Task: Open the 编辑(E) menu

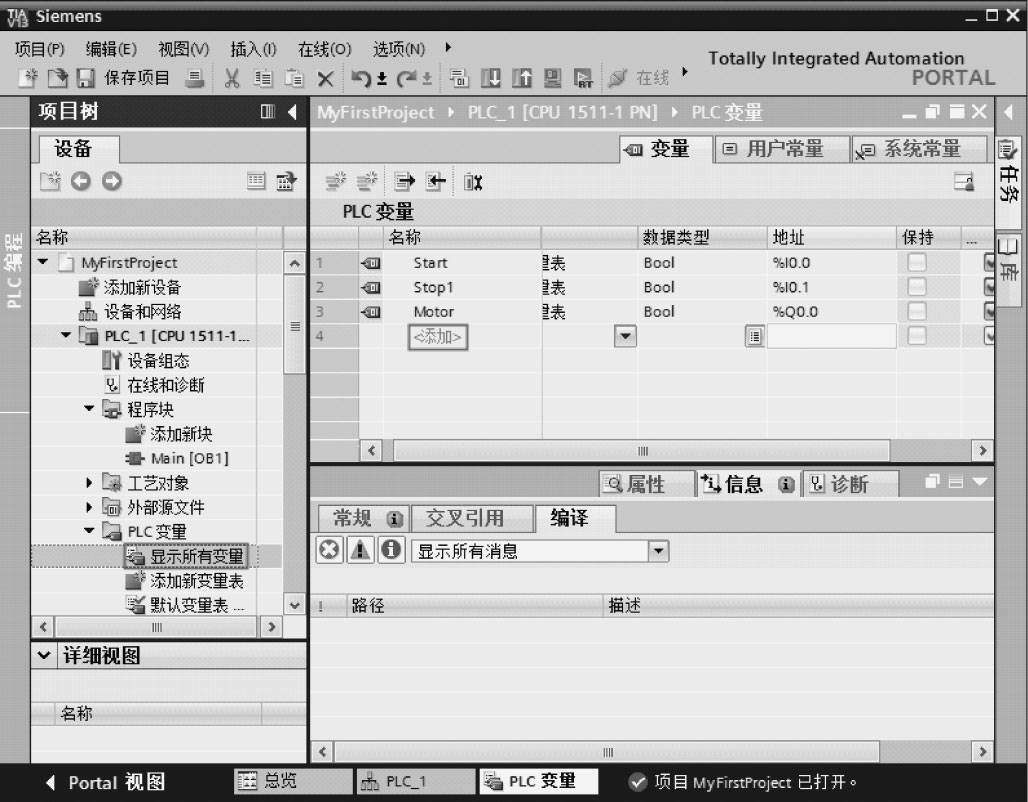Action: [111, 49]
